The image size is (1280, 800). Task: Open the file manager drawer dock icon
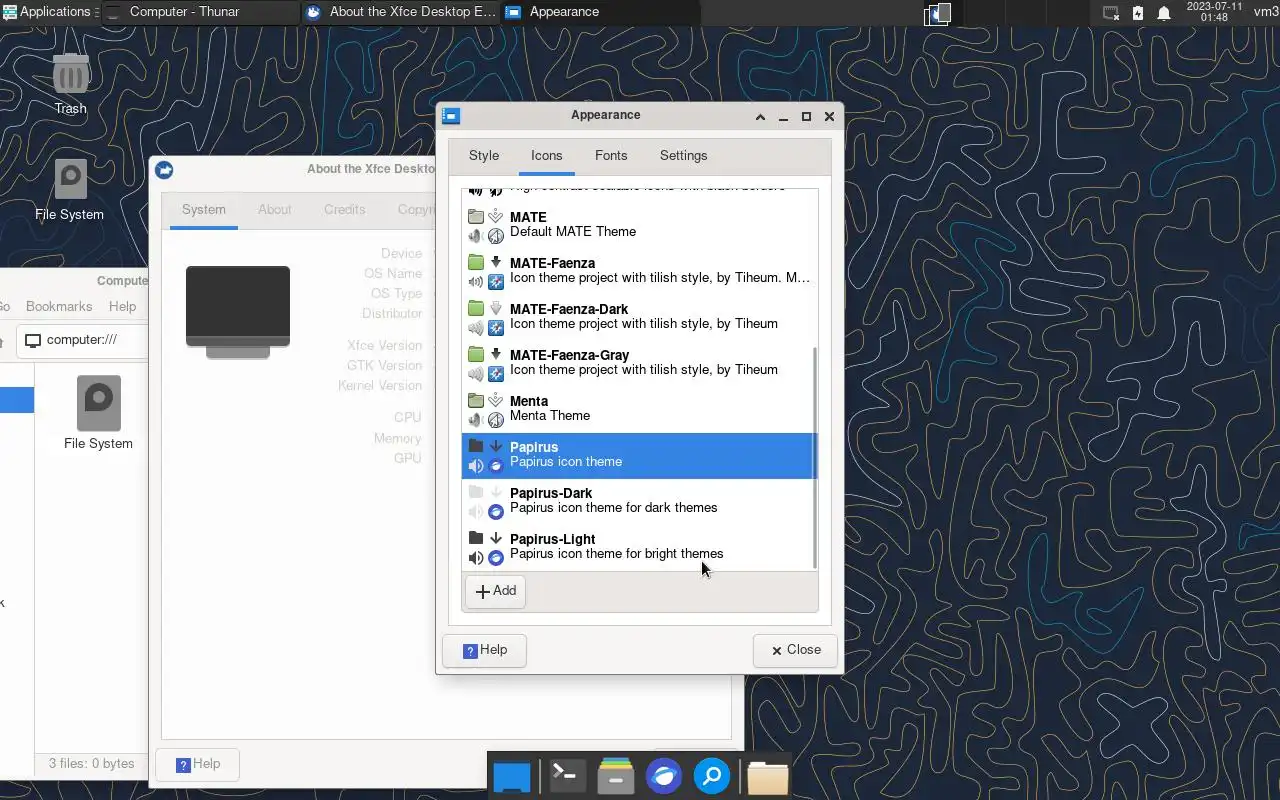615,776
